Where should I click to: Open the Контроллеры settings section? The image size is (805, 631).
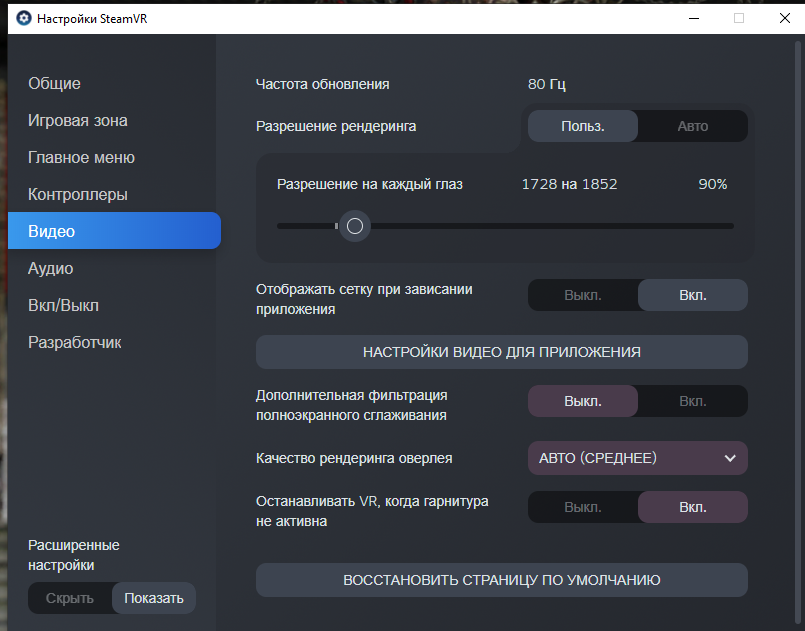tap(78, 194)
